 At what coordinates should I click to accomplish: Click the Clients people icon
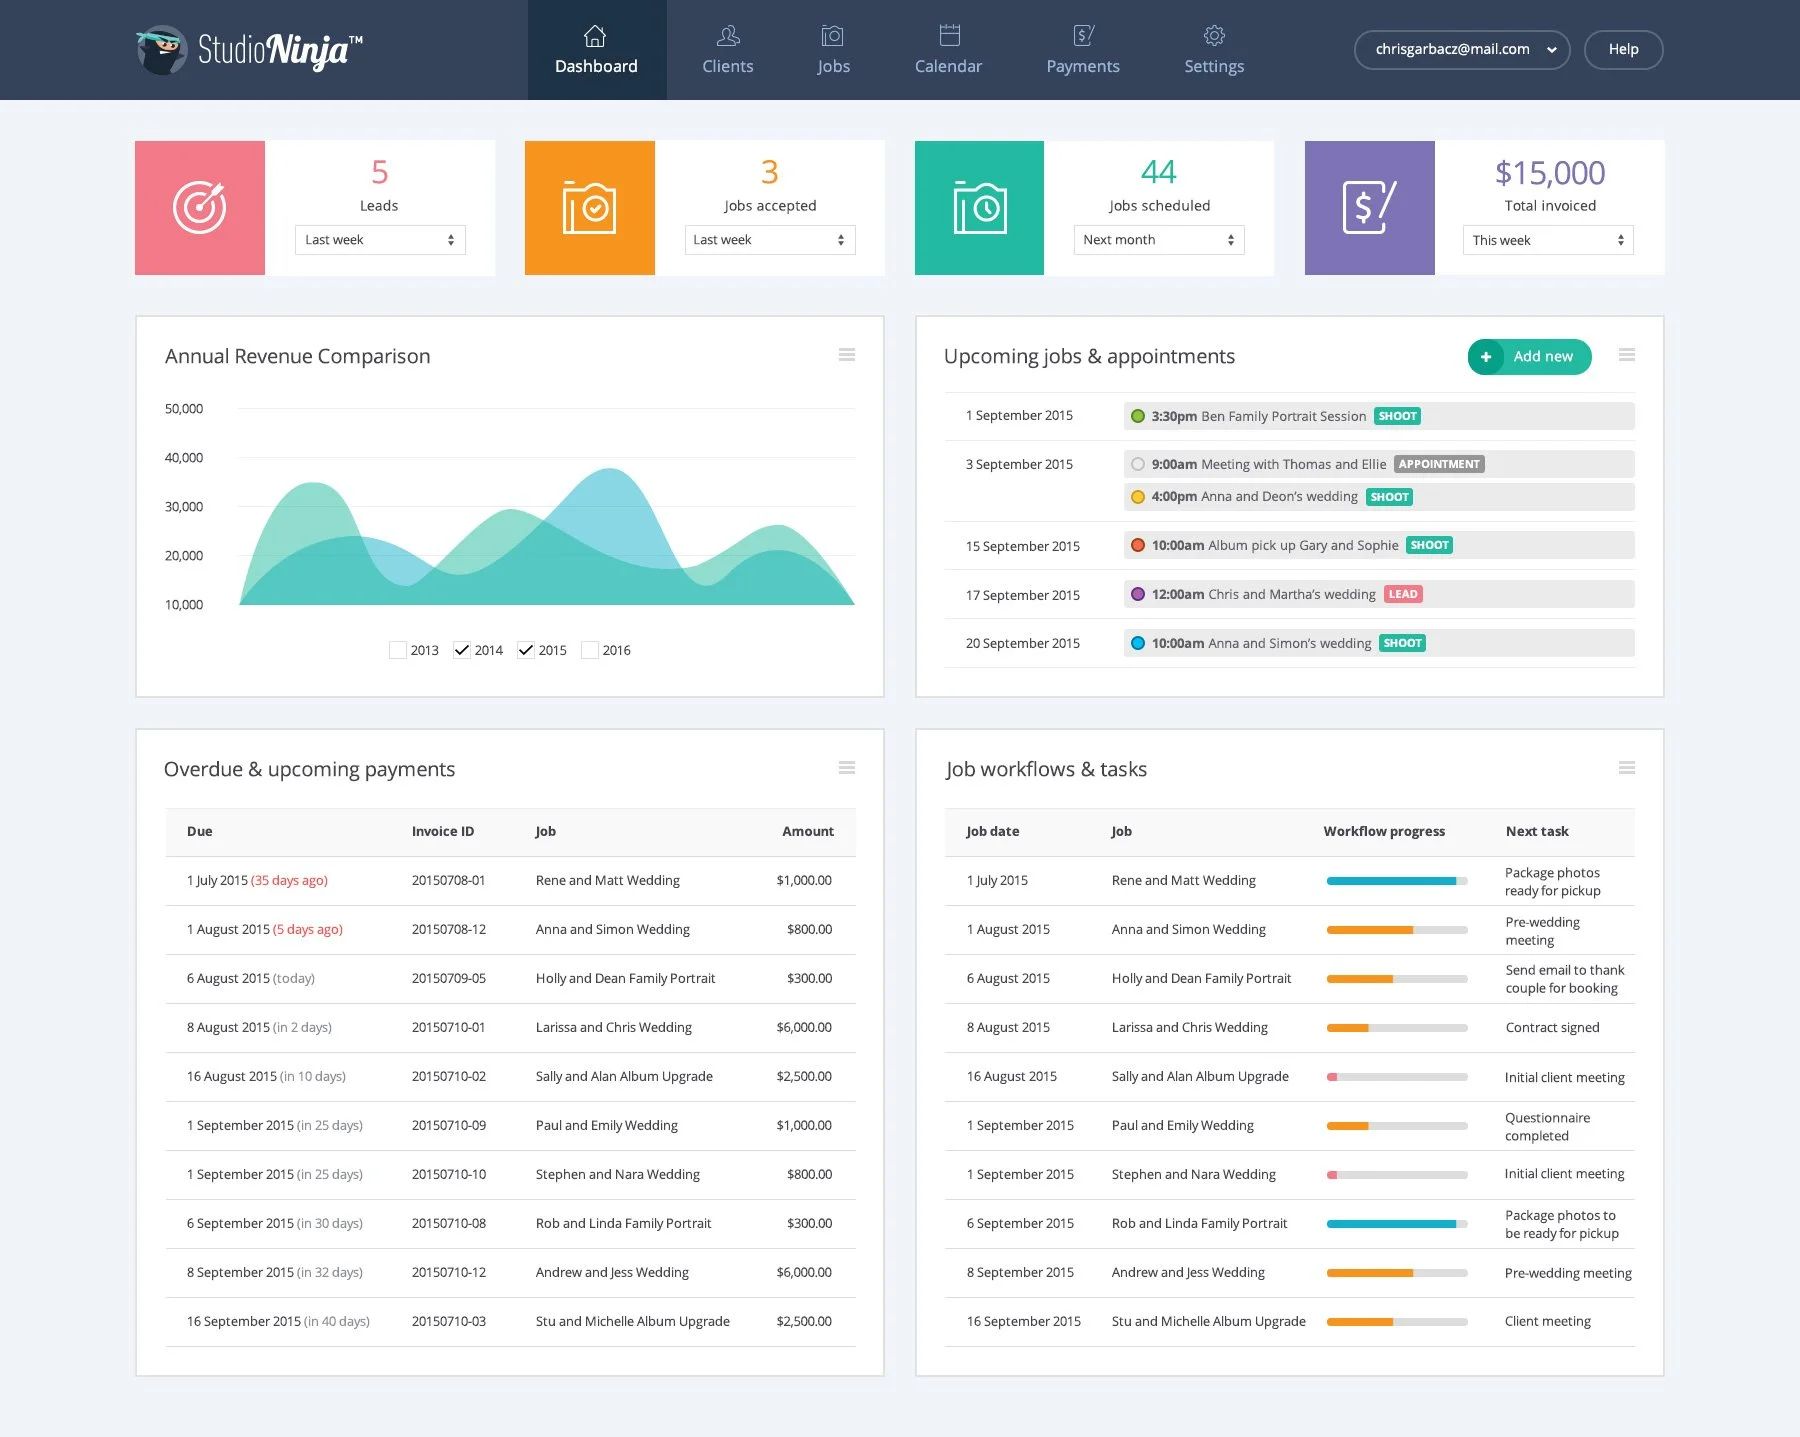point(728,36)
